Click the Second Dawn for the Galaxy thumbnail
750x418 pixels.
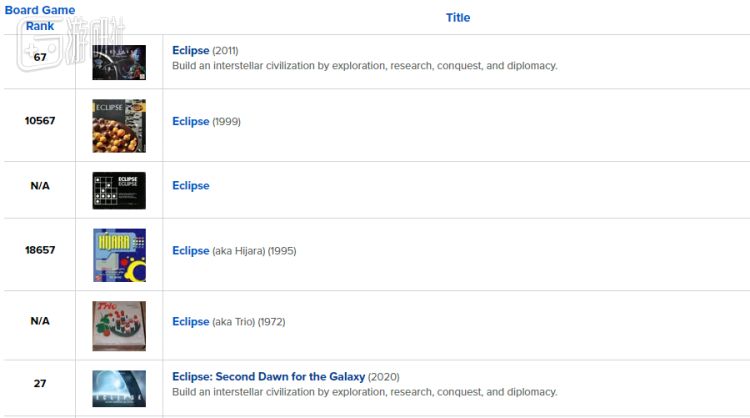coord(119,388)
